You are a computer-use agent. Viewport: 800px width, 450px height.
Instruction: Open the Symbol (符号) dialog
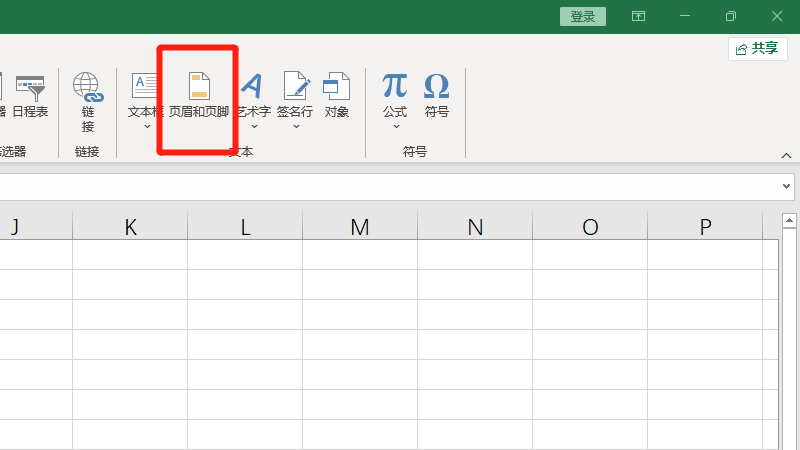(x=437, y=95)
